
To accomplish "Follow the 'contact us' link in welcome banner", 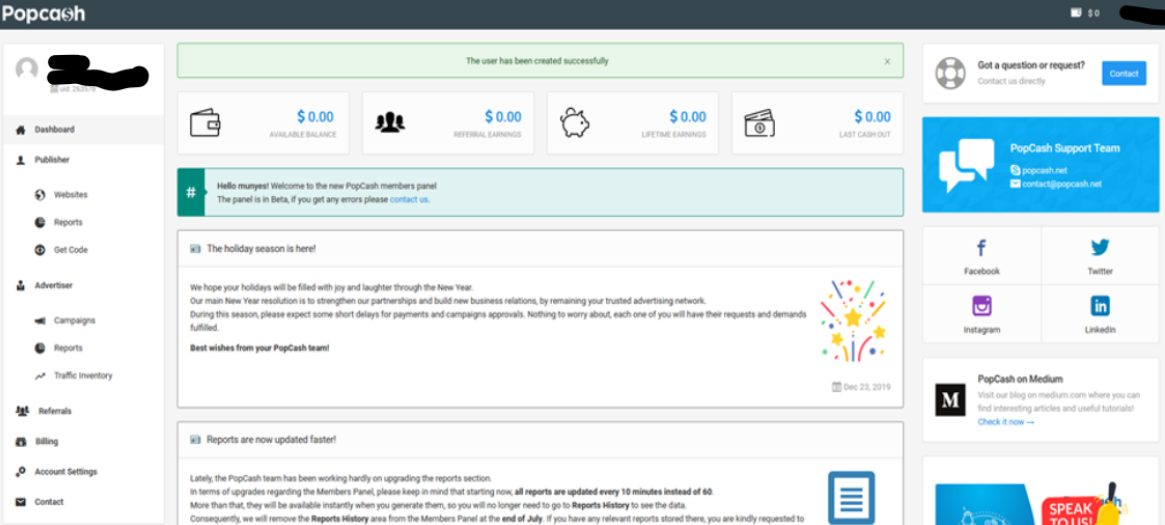I will click(x=409, y=199).
